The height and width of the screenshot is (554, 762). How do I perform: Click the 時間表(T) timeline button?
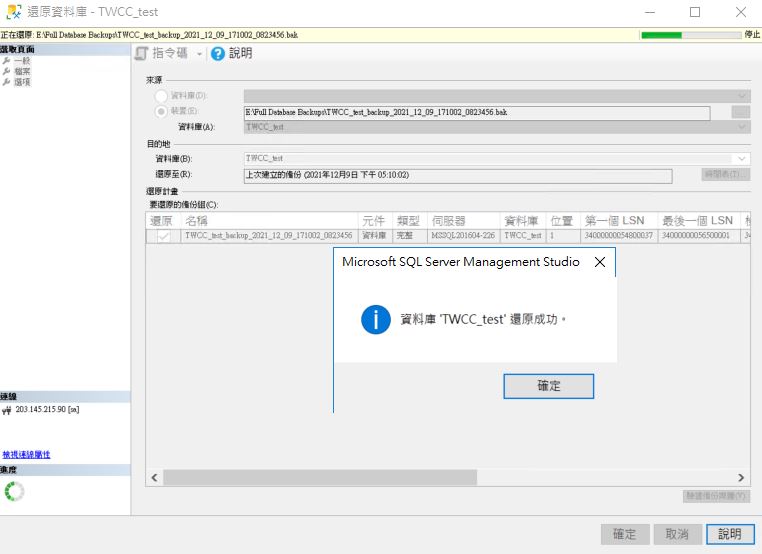pos(726,174)
